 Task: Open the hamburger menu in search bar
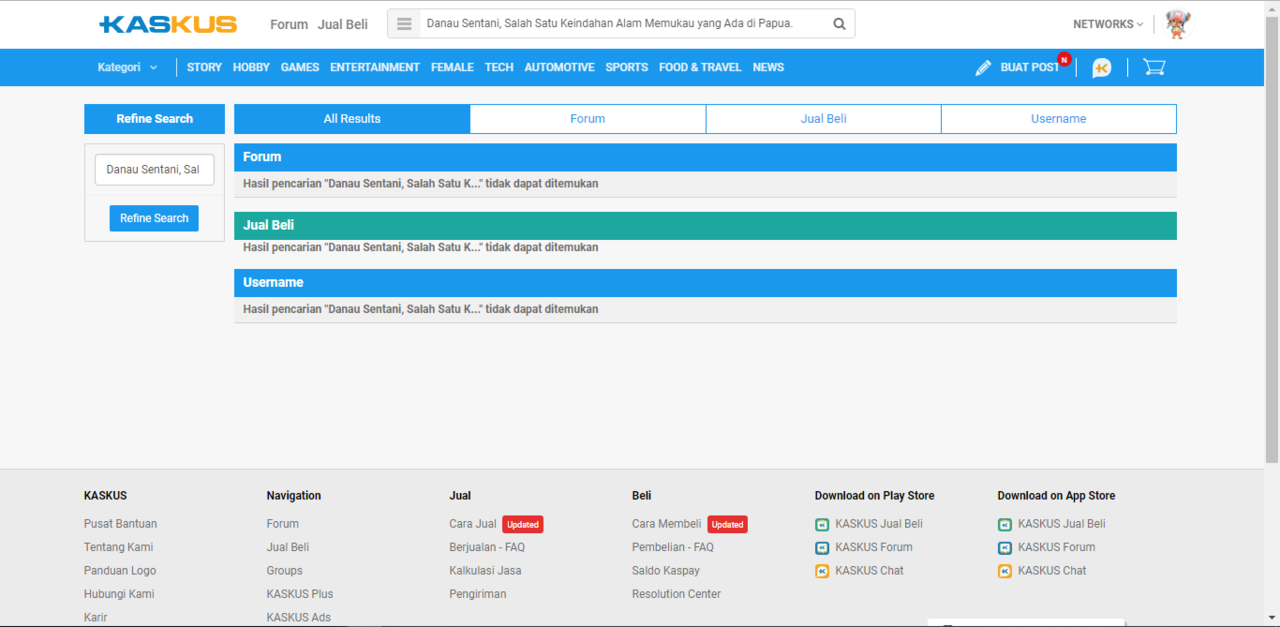click(x=404, y=24)
